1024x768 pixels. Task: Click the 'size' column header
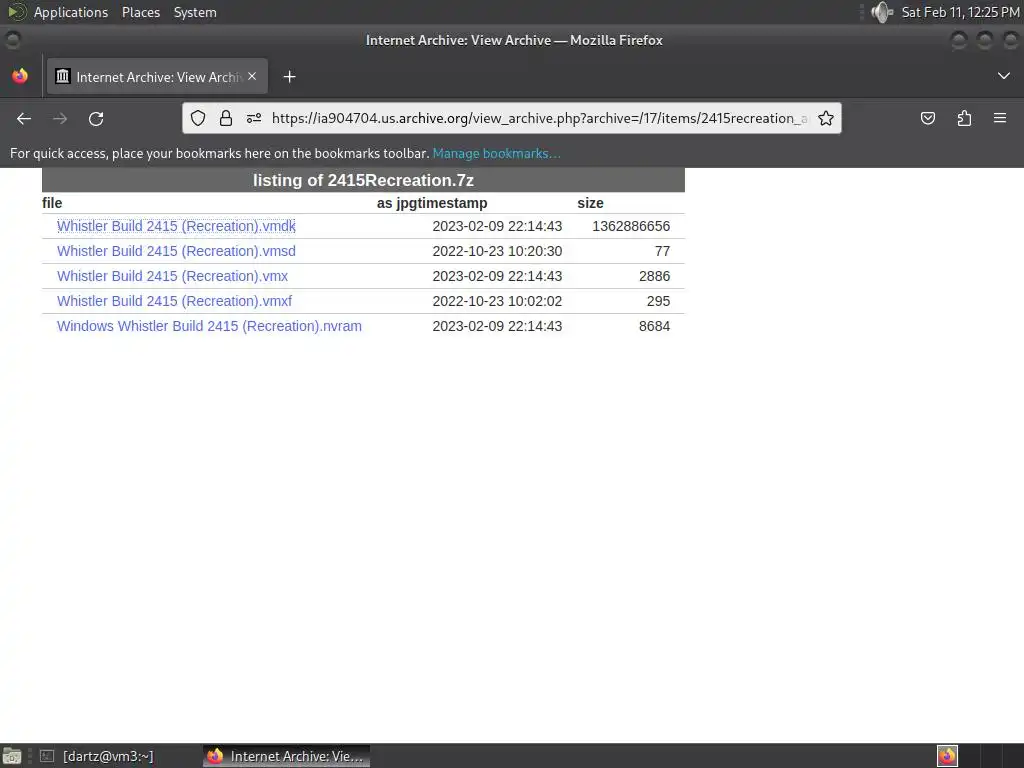590,203
